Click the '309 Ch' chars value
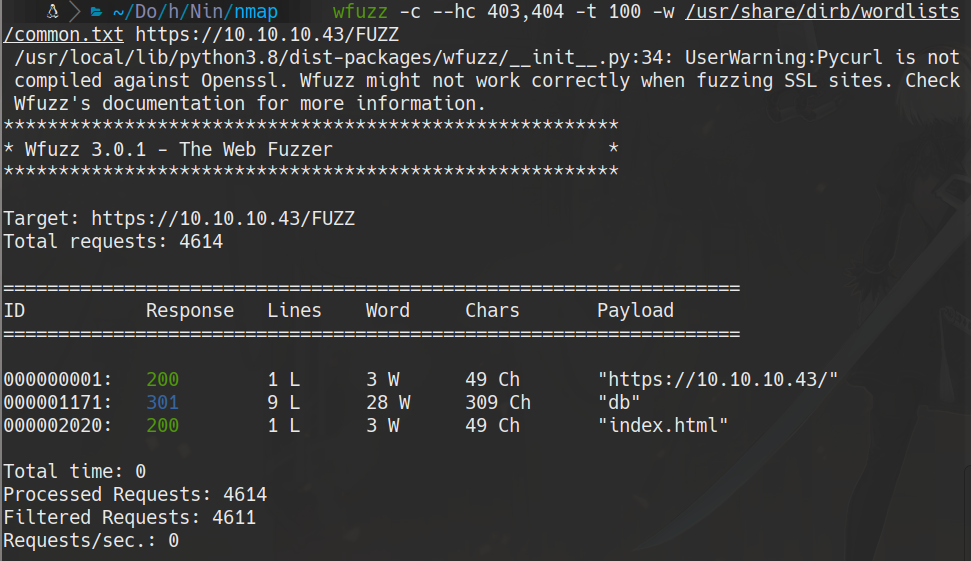This screenshot has width=971, height=561. (498, 402)
